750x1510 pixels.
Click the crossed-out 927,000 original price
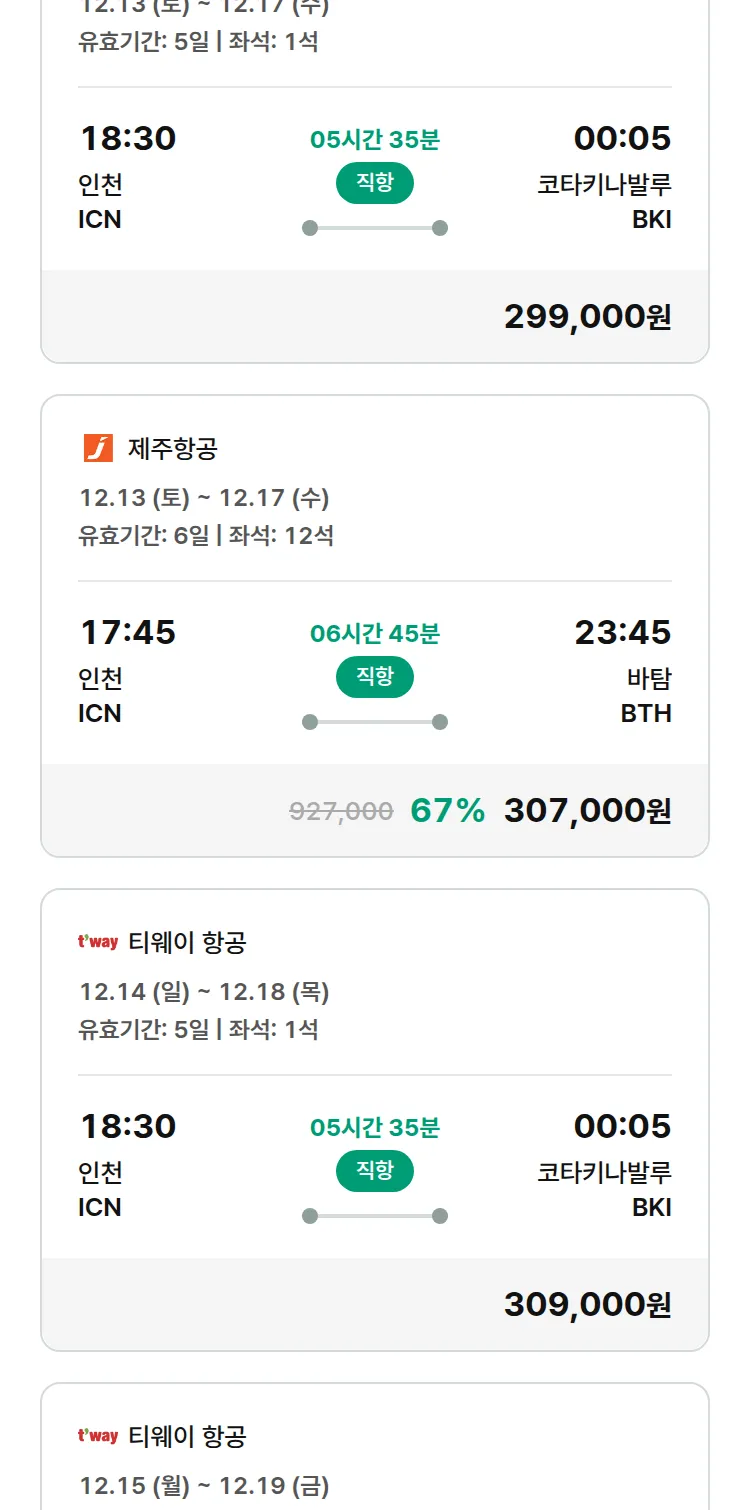341,811
